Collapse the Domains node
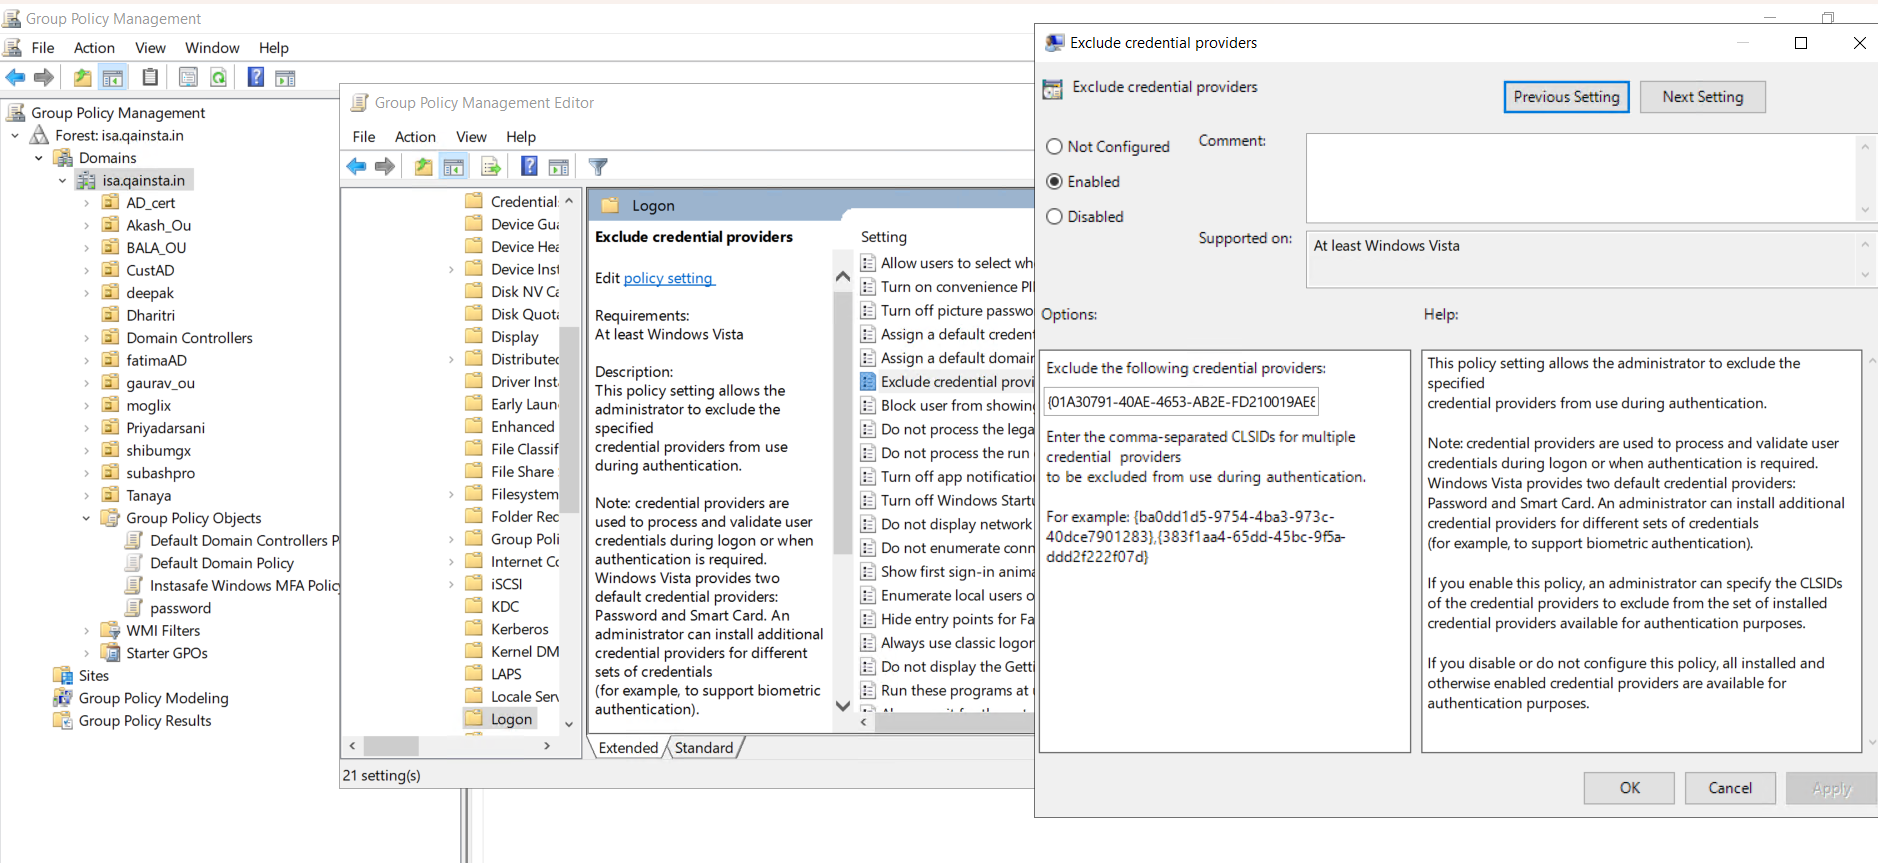This screenshot has width=1878, height=863. [39, 158]
